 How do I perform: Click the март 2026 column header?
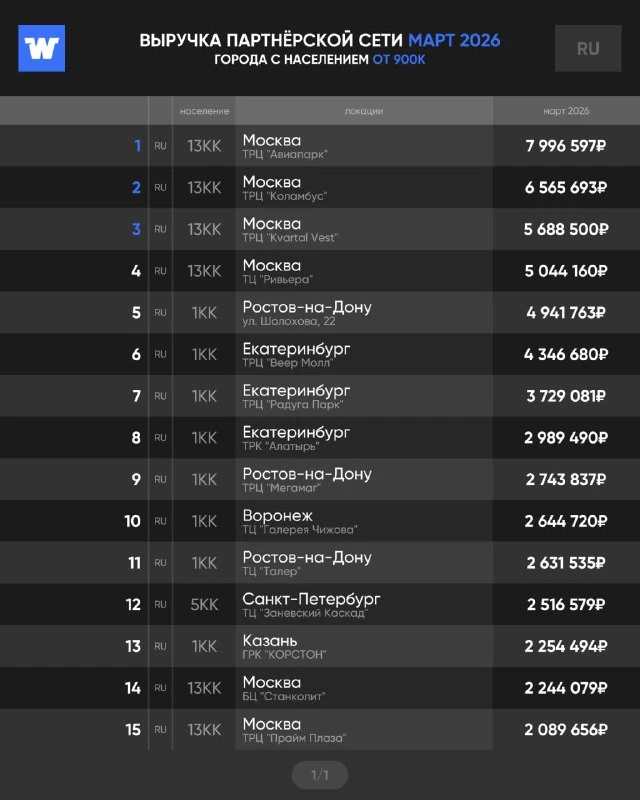566,111
